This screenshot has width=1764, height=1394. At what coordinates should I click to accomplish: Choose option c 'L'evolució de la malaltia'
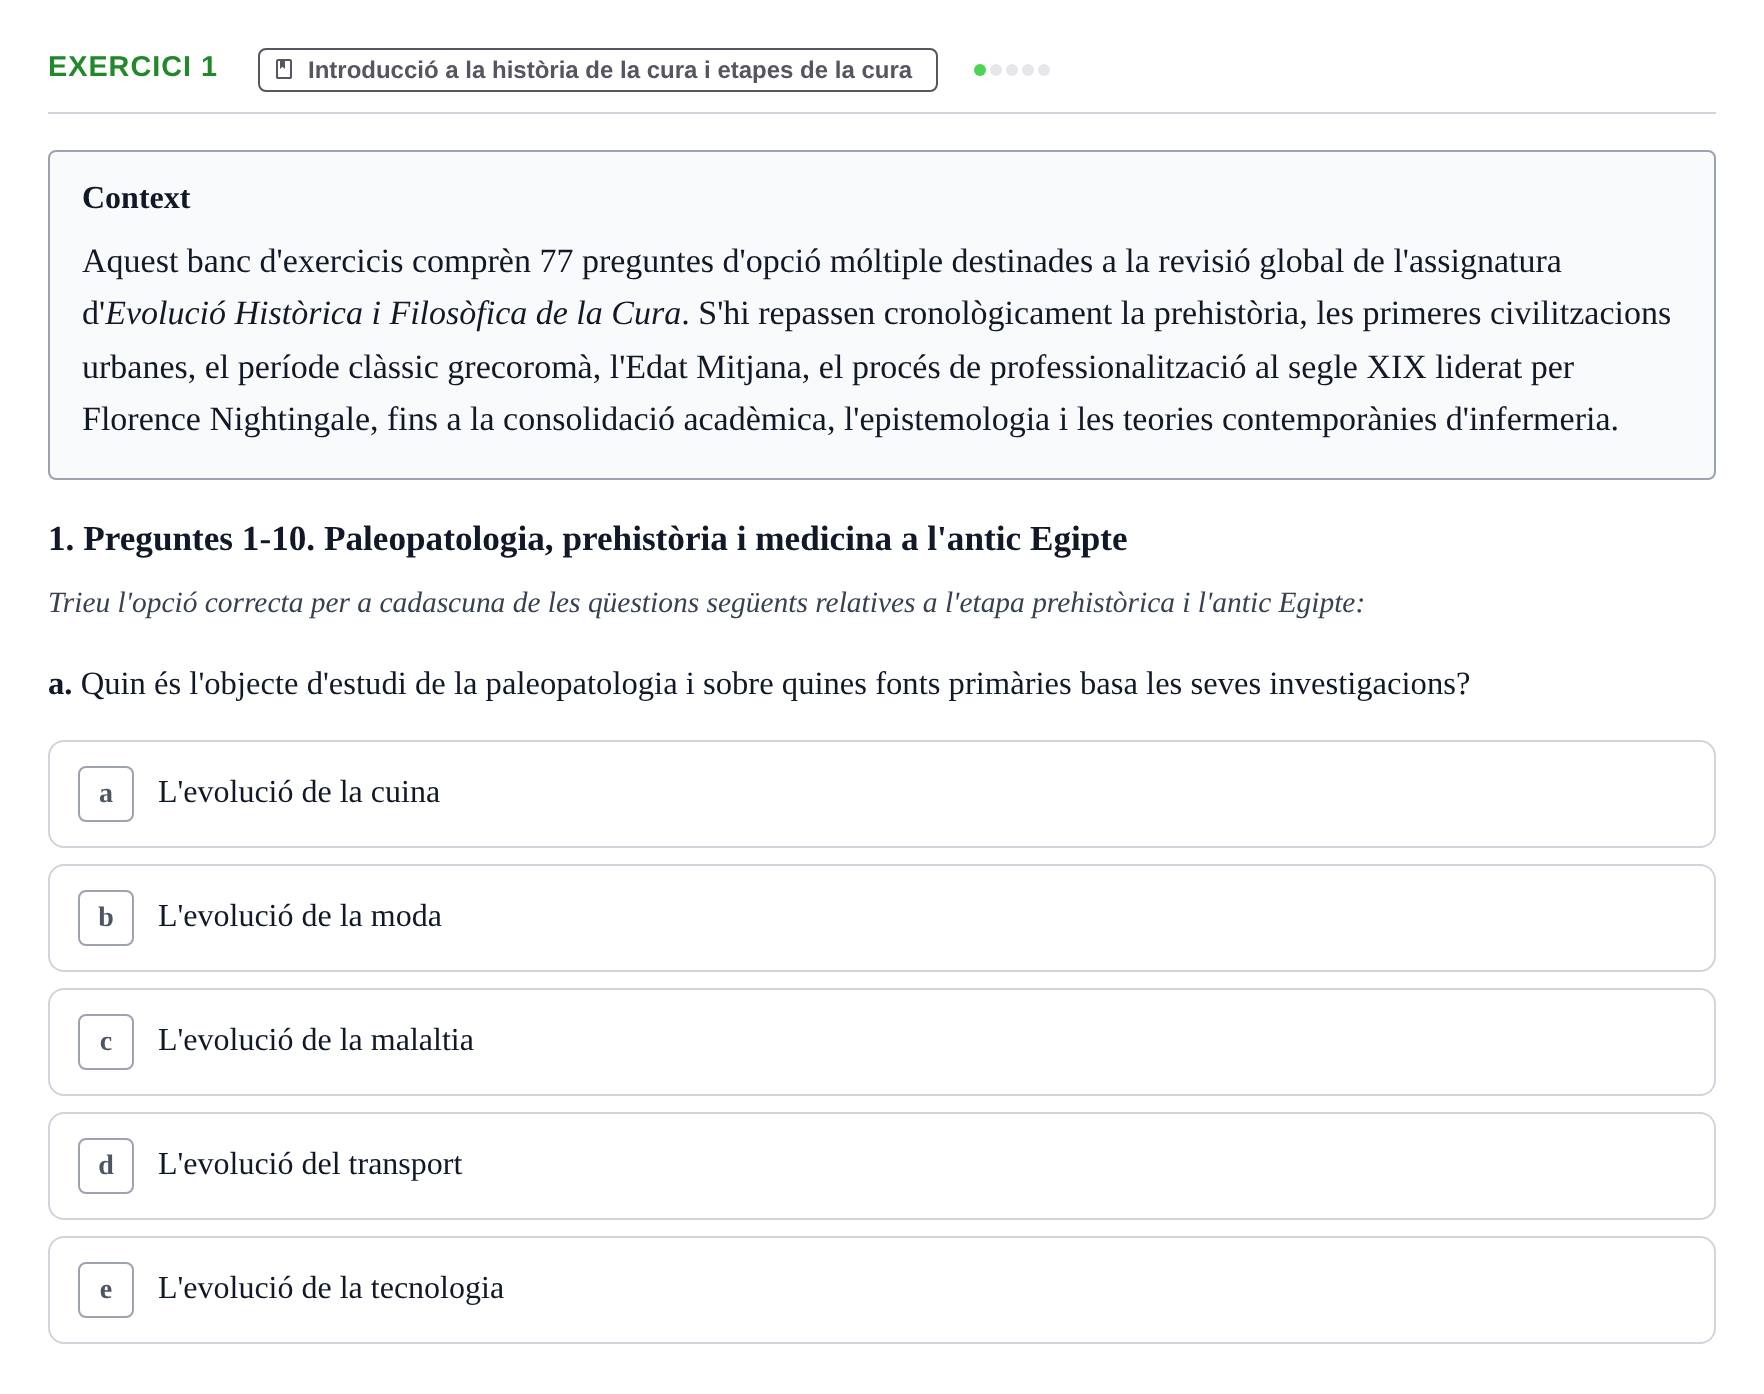point(881,1042)
